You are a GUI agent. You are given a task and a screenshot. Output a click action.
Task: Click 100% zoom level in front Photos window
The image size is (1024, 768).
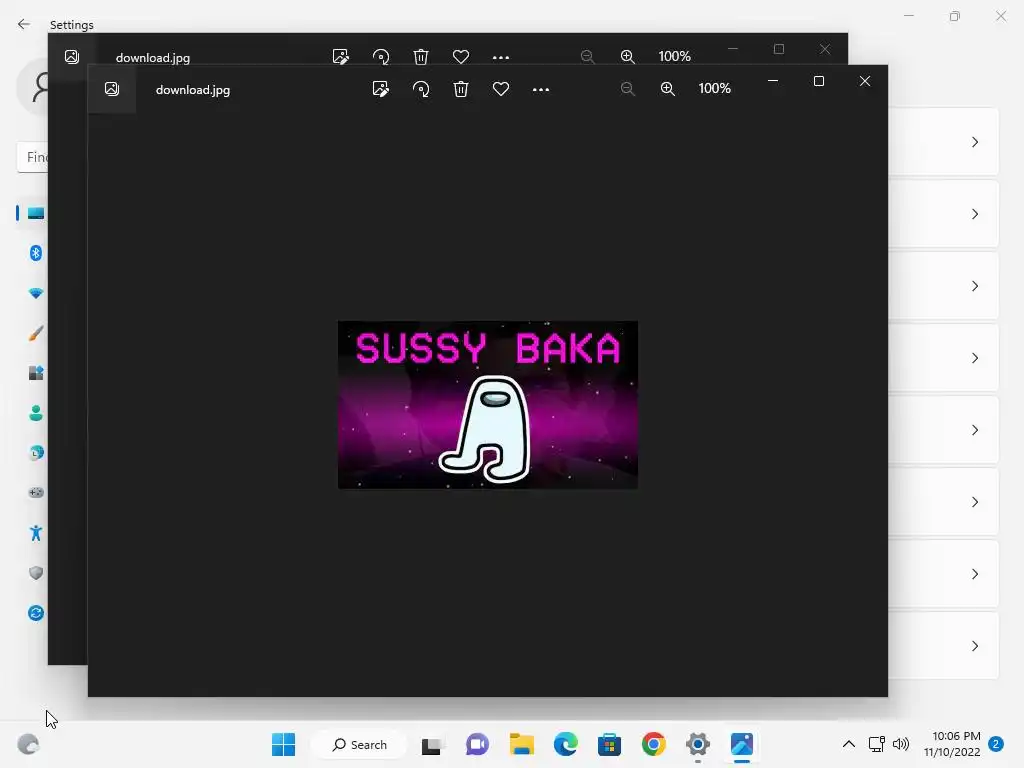coord(714,88)
